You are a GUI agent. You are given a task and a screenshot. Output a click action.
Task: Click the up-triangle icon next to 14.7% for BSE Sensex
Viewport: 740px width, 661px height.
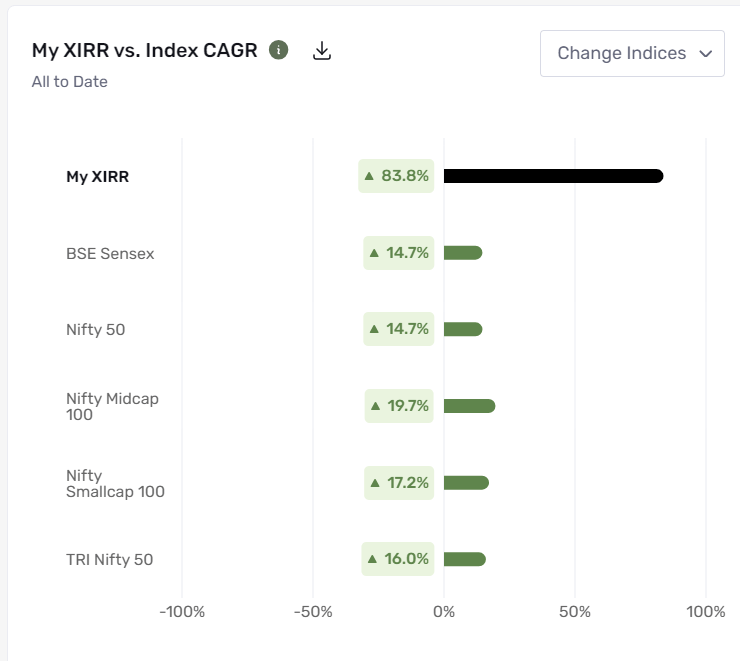[375, 253]
